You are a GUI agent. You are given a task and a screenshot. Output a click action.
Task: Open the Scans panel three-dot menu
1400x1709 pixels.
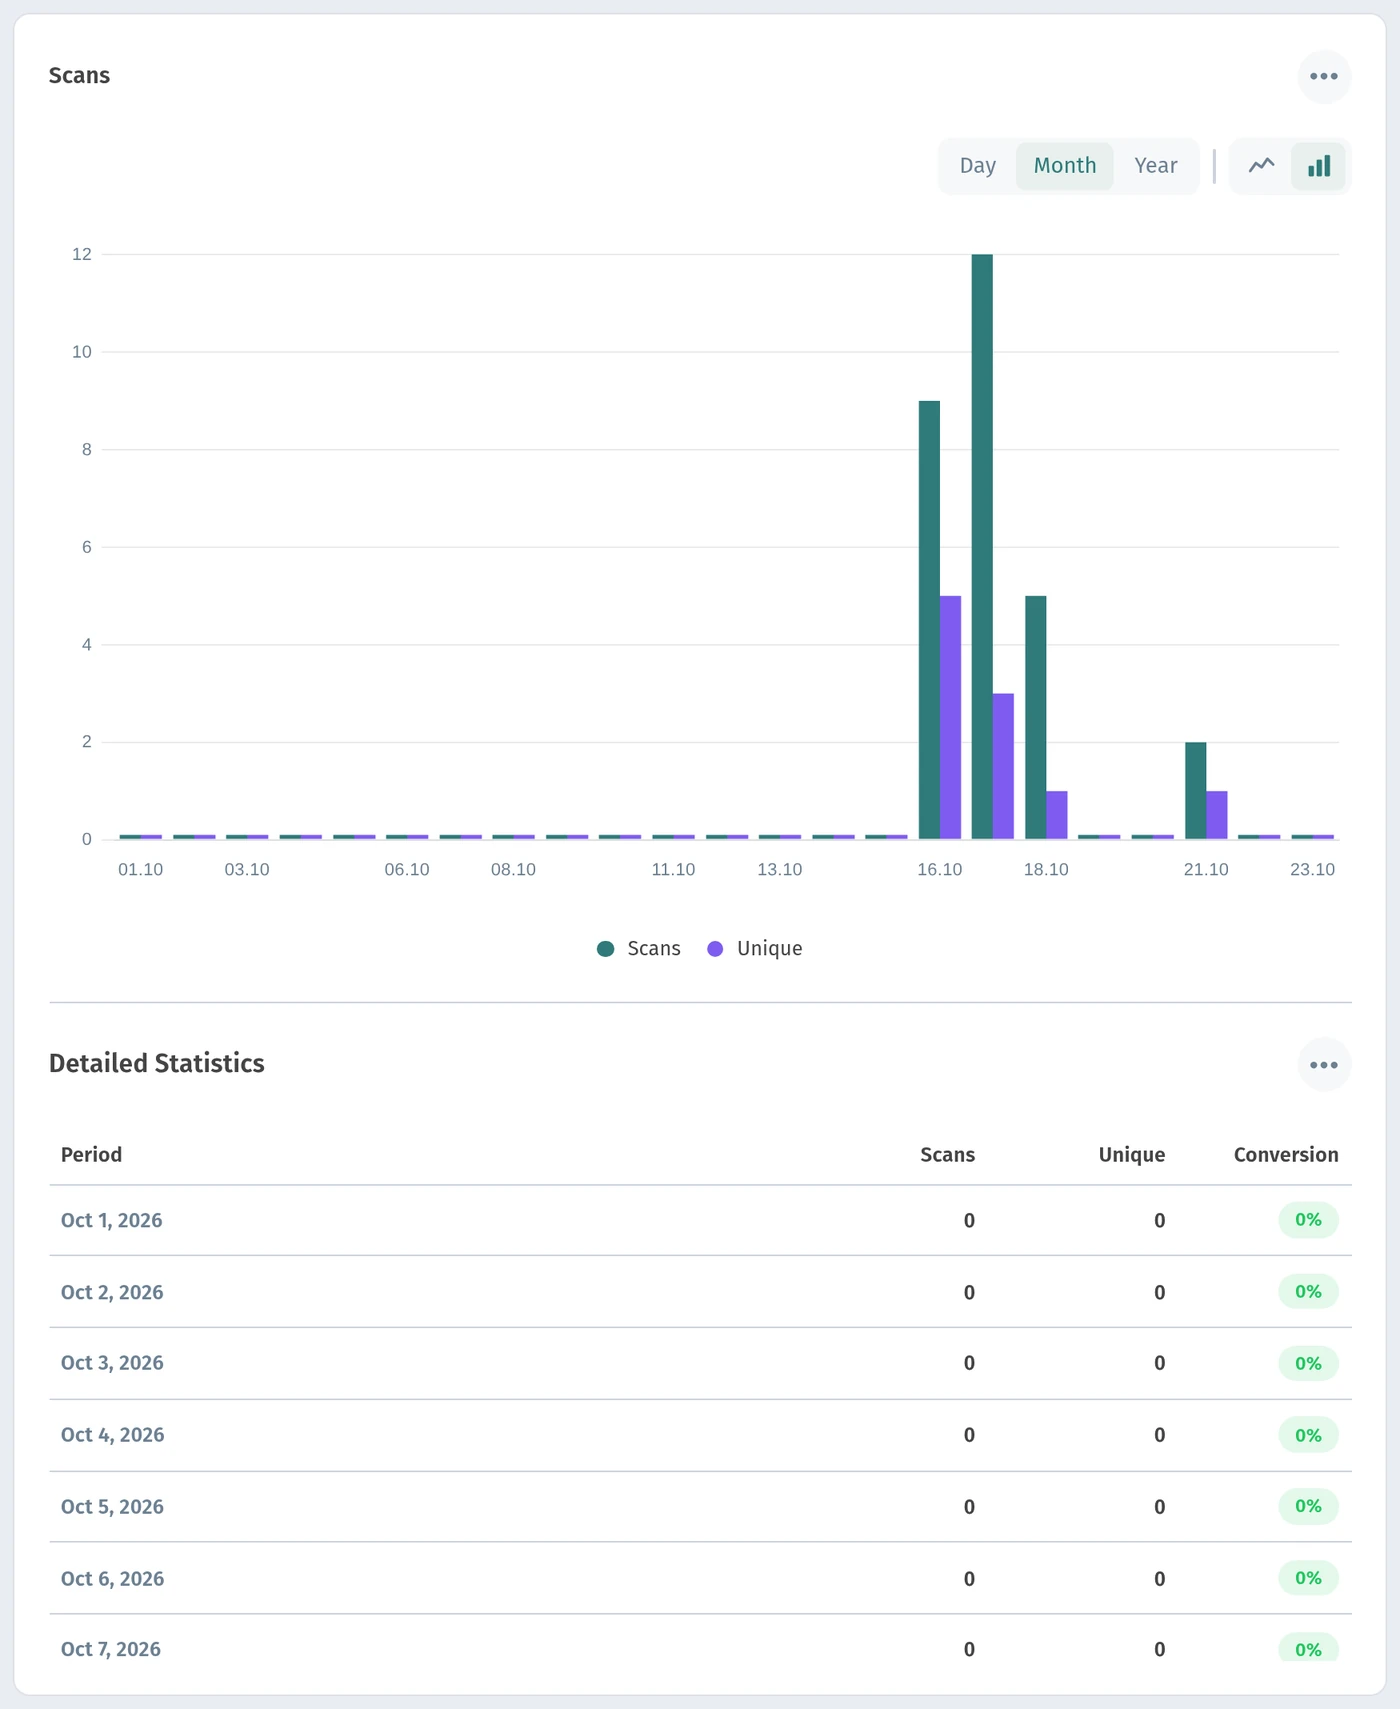coord(1324,77)
